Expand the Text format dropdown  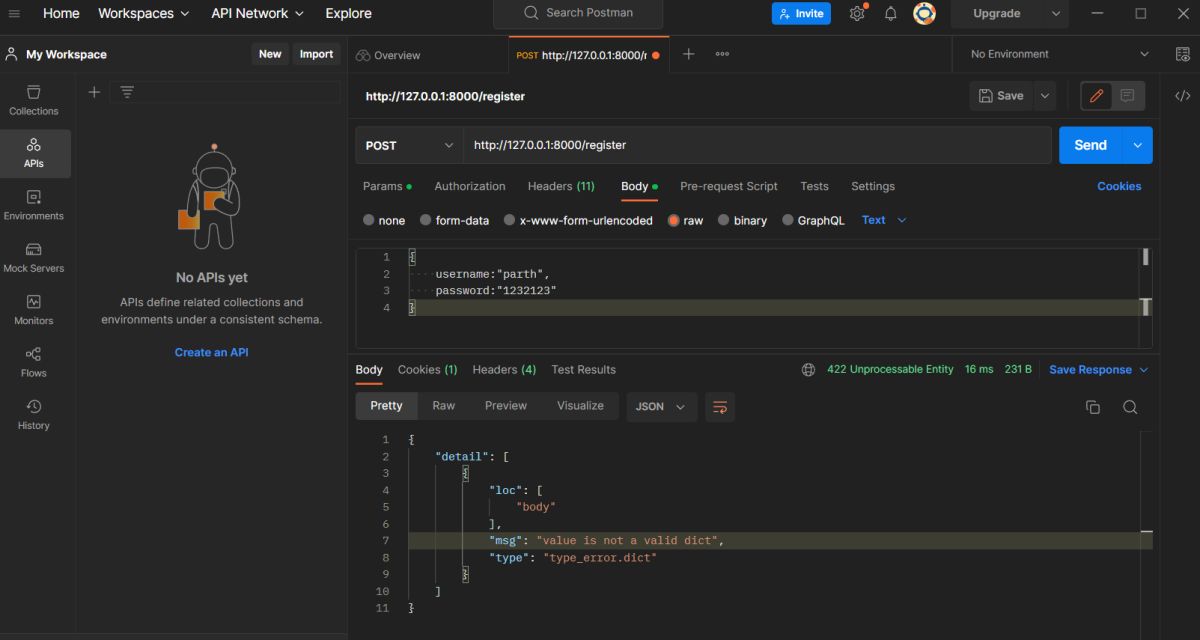pos(884,220)
